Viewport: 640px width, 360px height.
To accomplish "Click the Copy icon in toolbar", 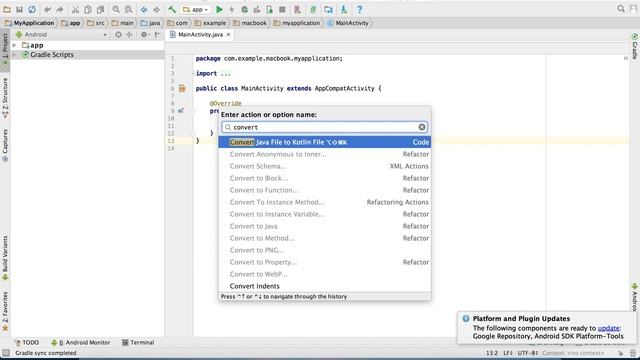I will tap(88, 9).
